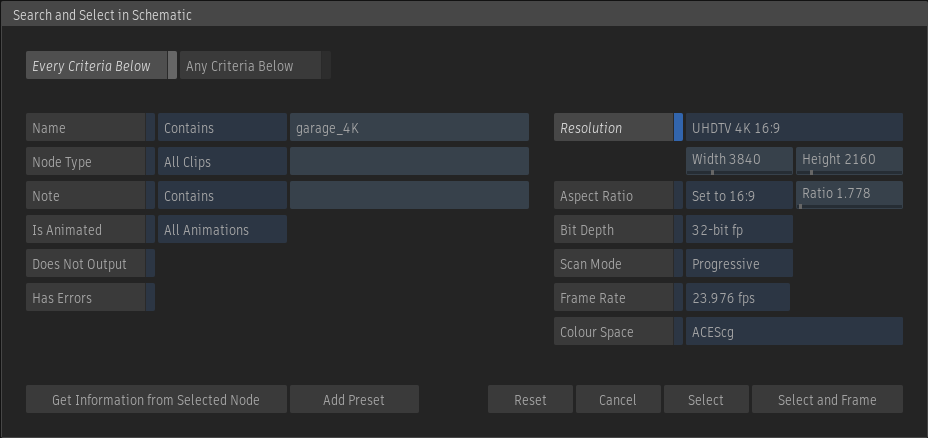The width and height of the screenshot is (928, 438).
Task: Reset the search criteria
Action: [530, 400]
